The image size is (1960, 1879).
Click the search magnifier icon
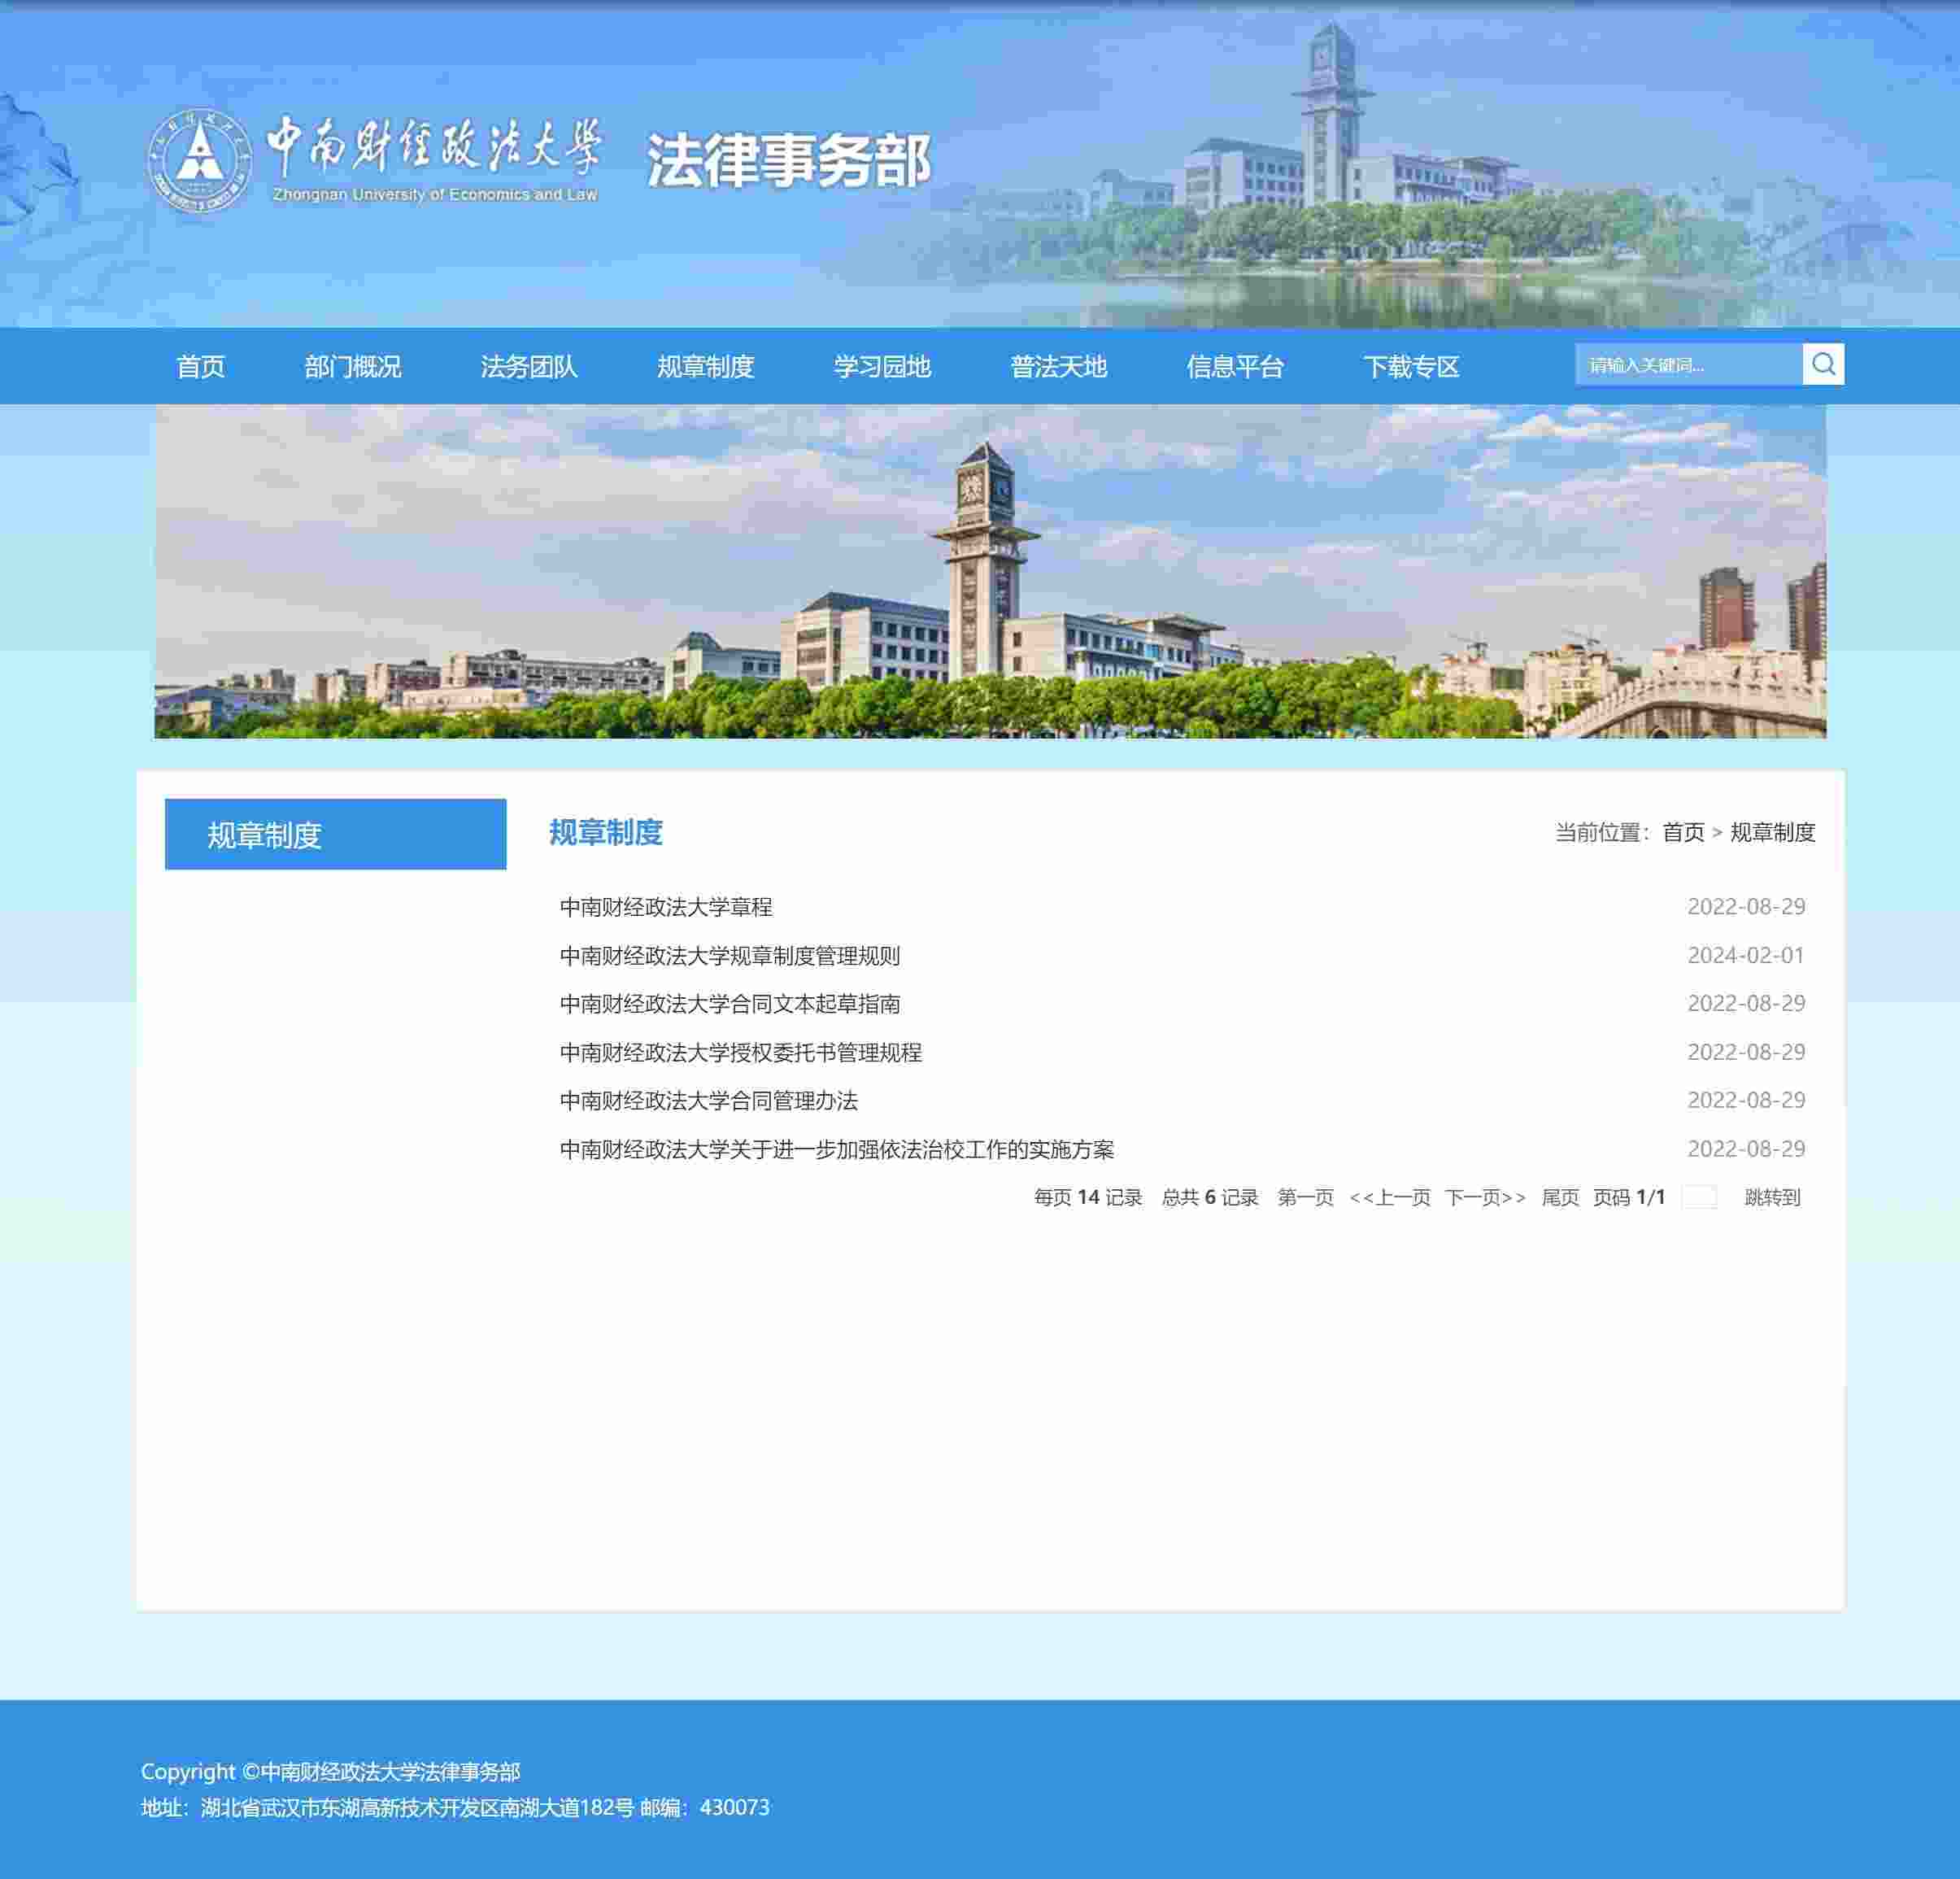tap(1822, 364)
